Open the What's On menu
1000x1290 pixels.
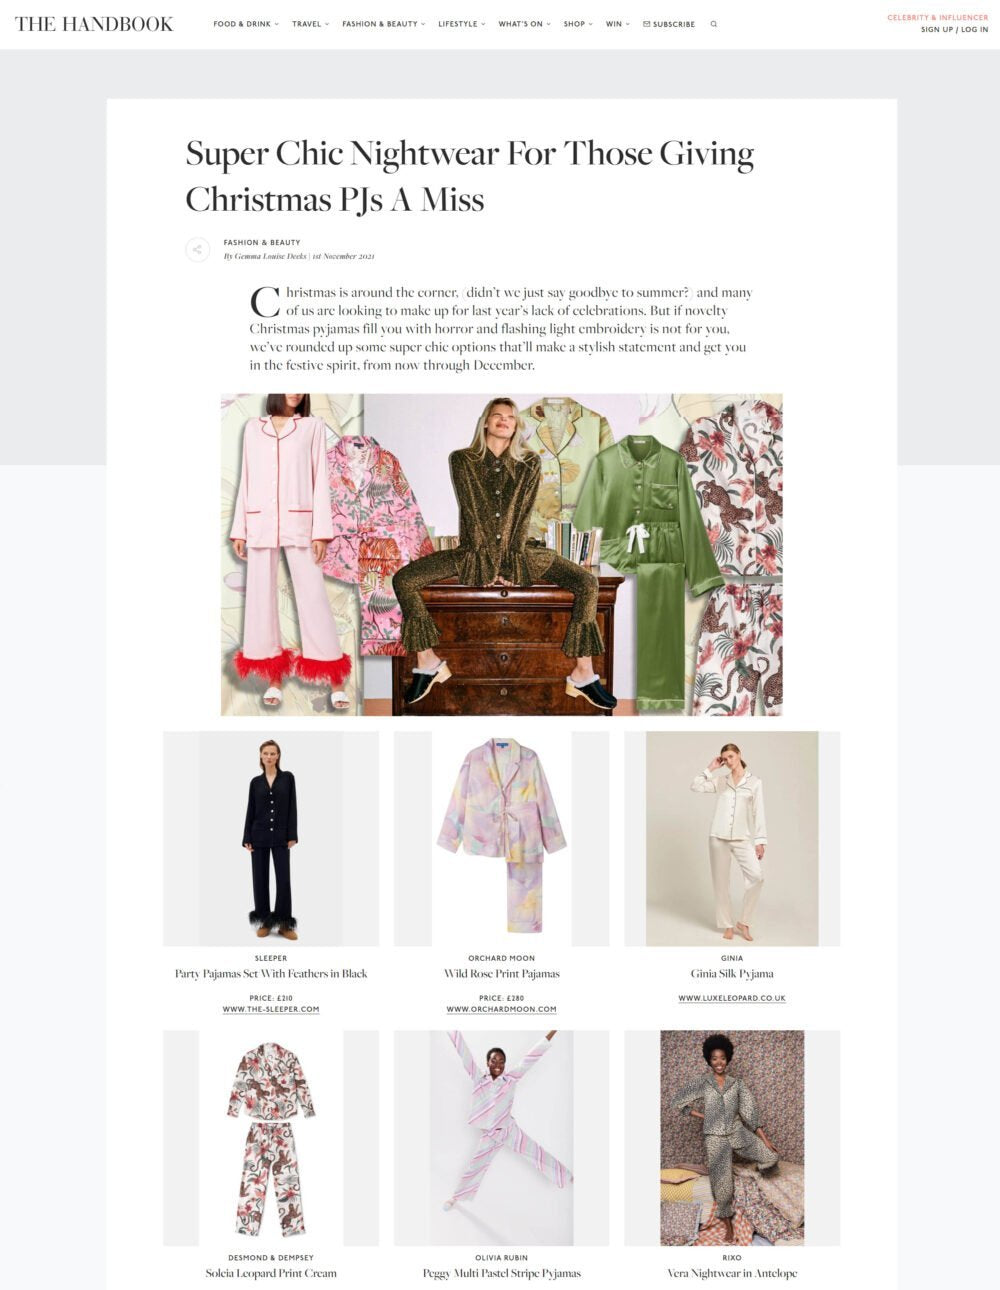tap(525, 24)
